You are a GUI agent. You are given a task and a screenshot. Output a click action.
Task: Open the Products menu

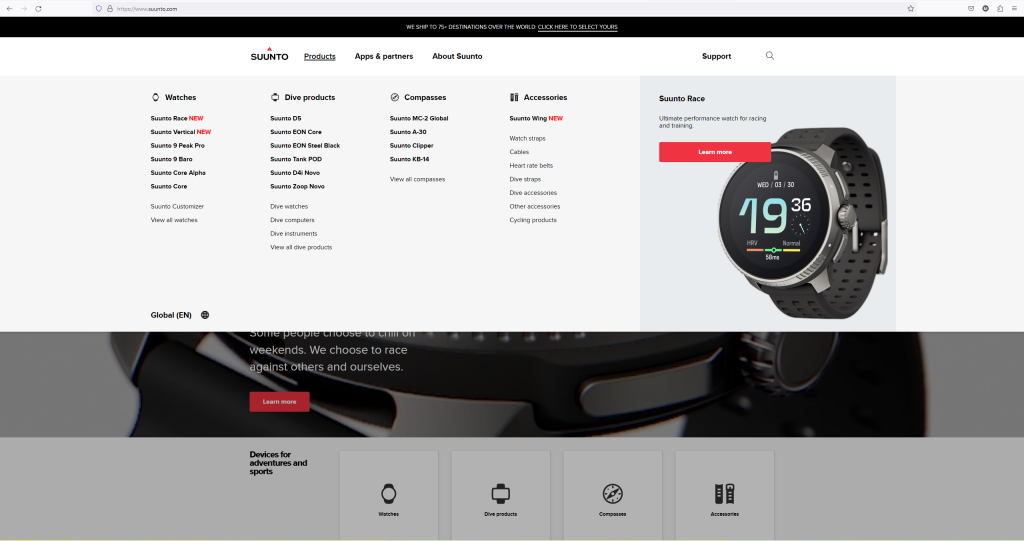click(x=319, y=56)
